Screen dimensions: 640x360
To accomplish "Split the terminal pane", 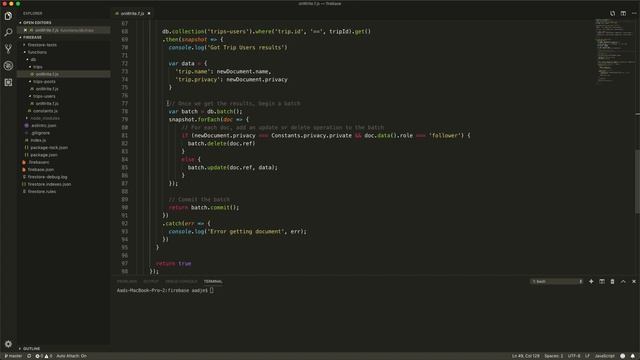I will (602, 281).
